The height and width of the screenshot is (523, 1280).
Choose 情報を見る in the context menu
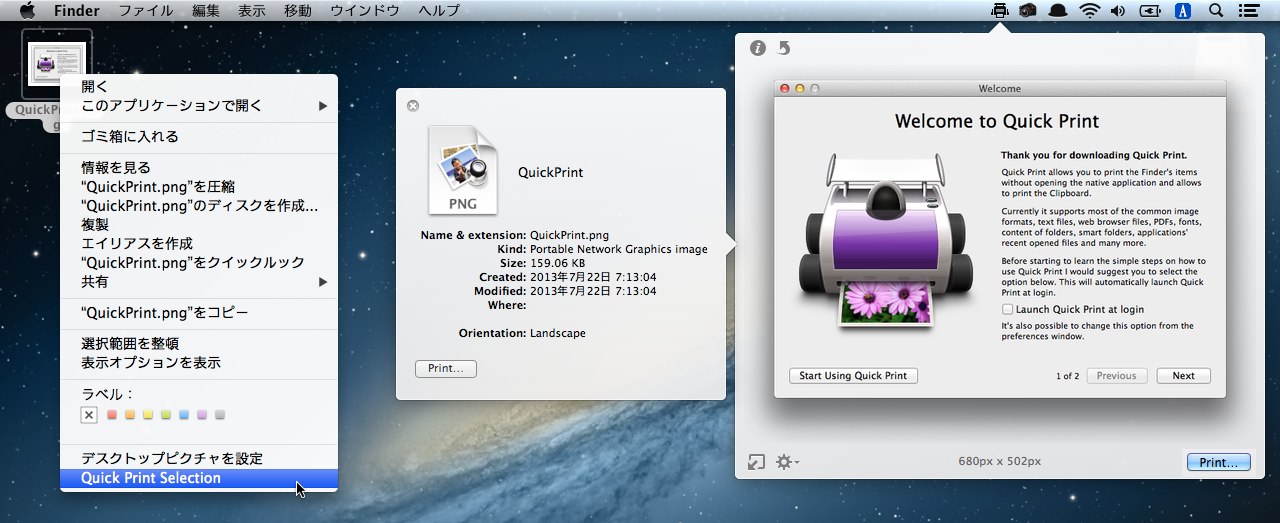pos(199,168)
